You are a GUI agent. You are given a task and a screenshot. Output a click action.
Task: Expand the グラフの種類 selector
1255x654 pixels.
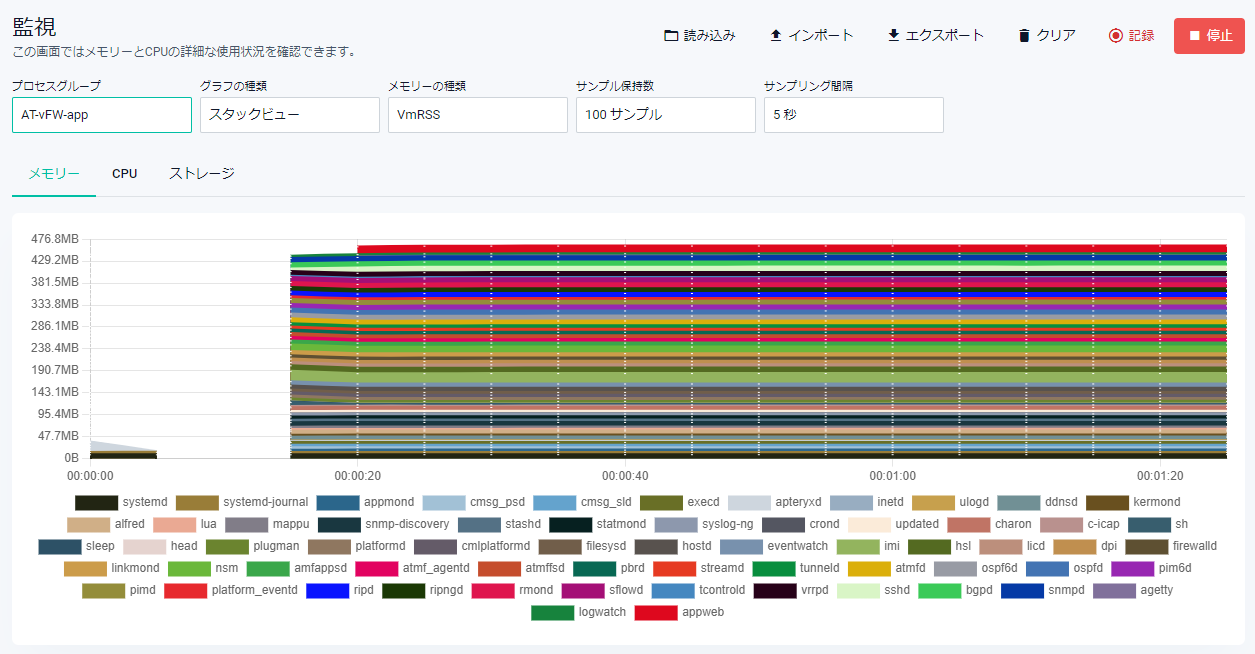click(x=290, y=115)
